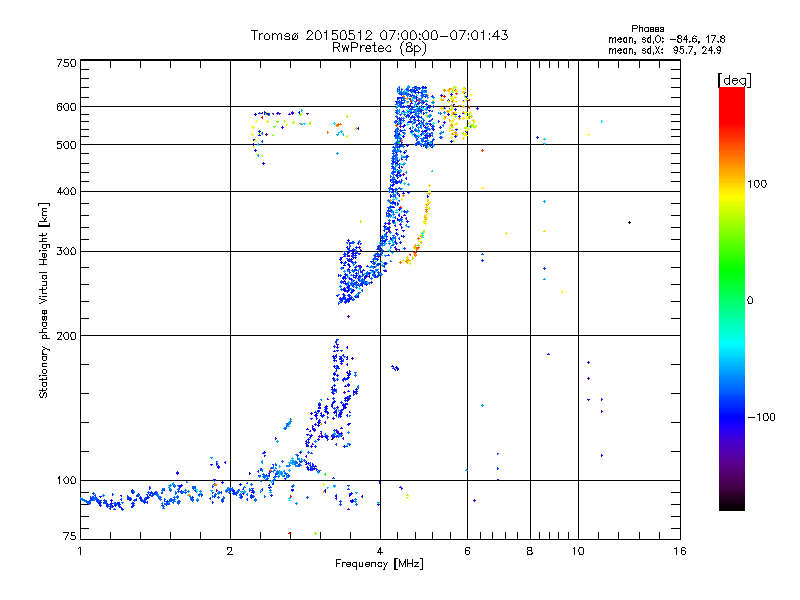Click the y-axis tick label '500'
800x600 pixels.
(x=66, y=145)
